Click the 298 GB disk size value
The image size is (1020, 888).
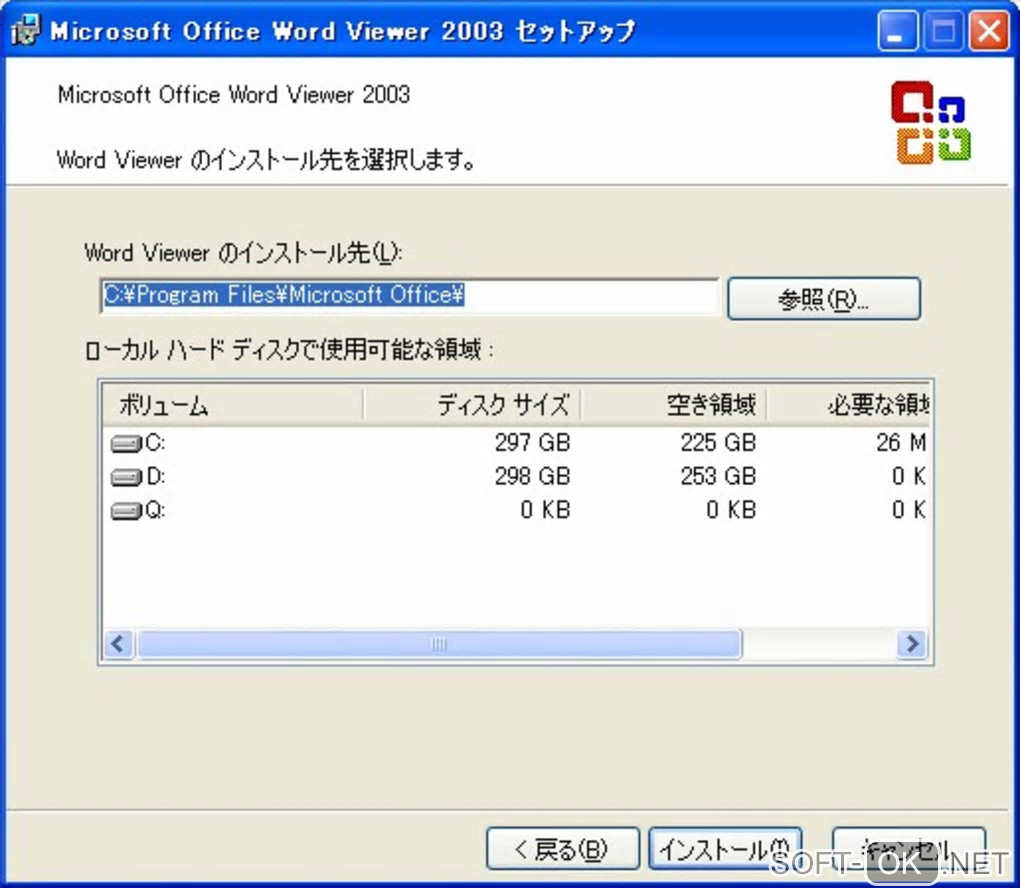[x=532, y=476]
